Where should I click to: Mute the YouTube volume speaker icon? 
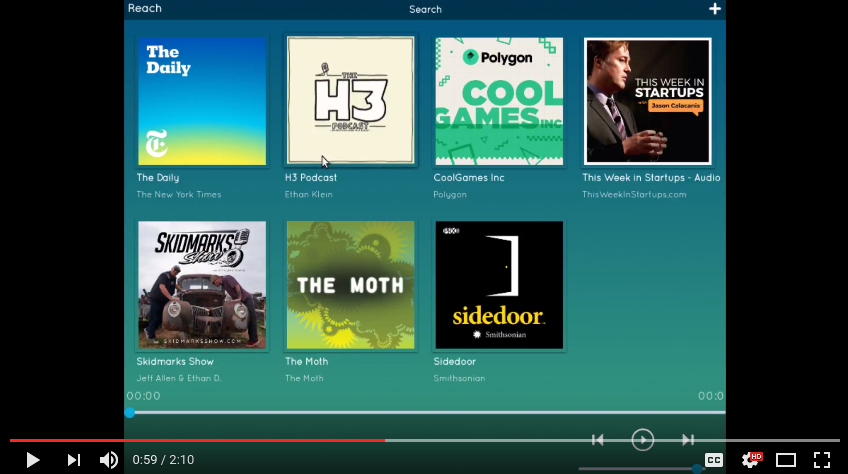point(109,460)
